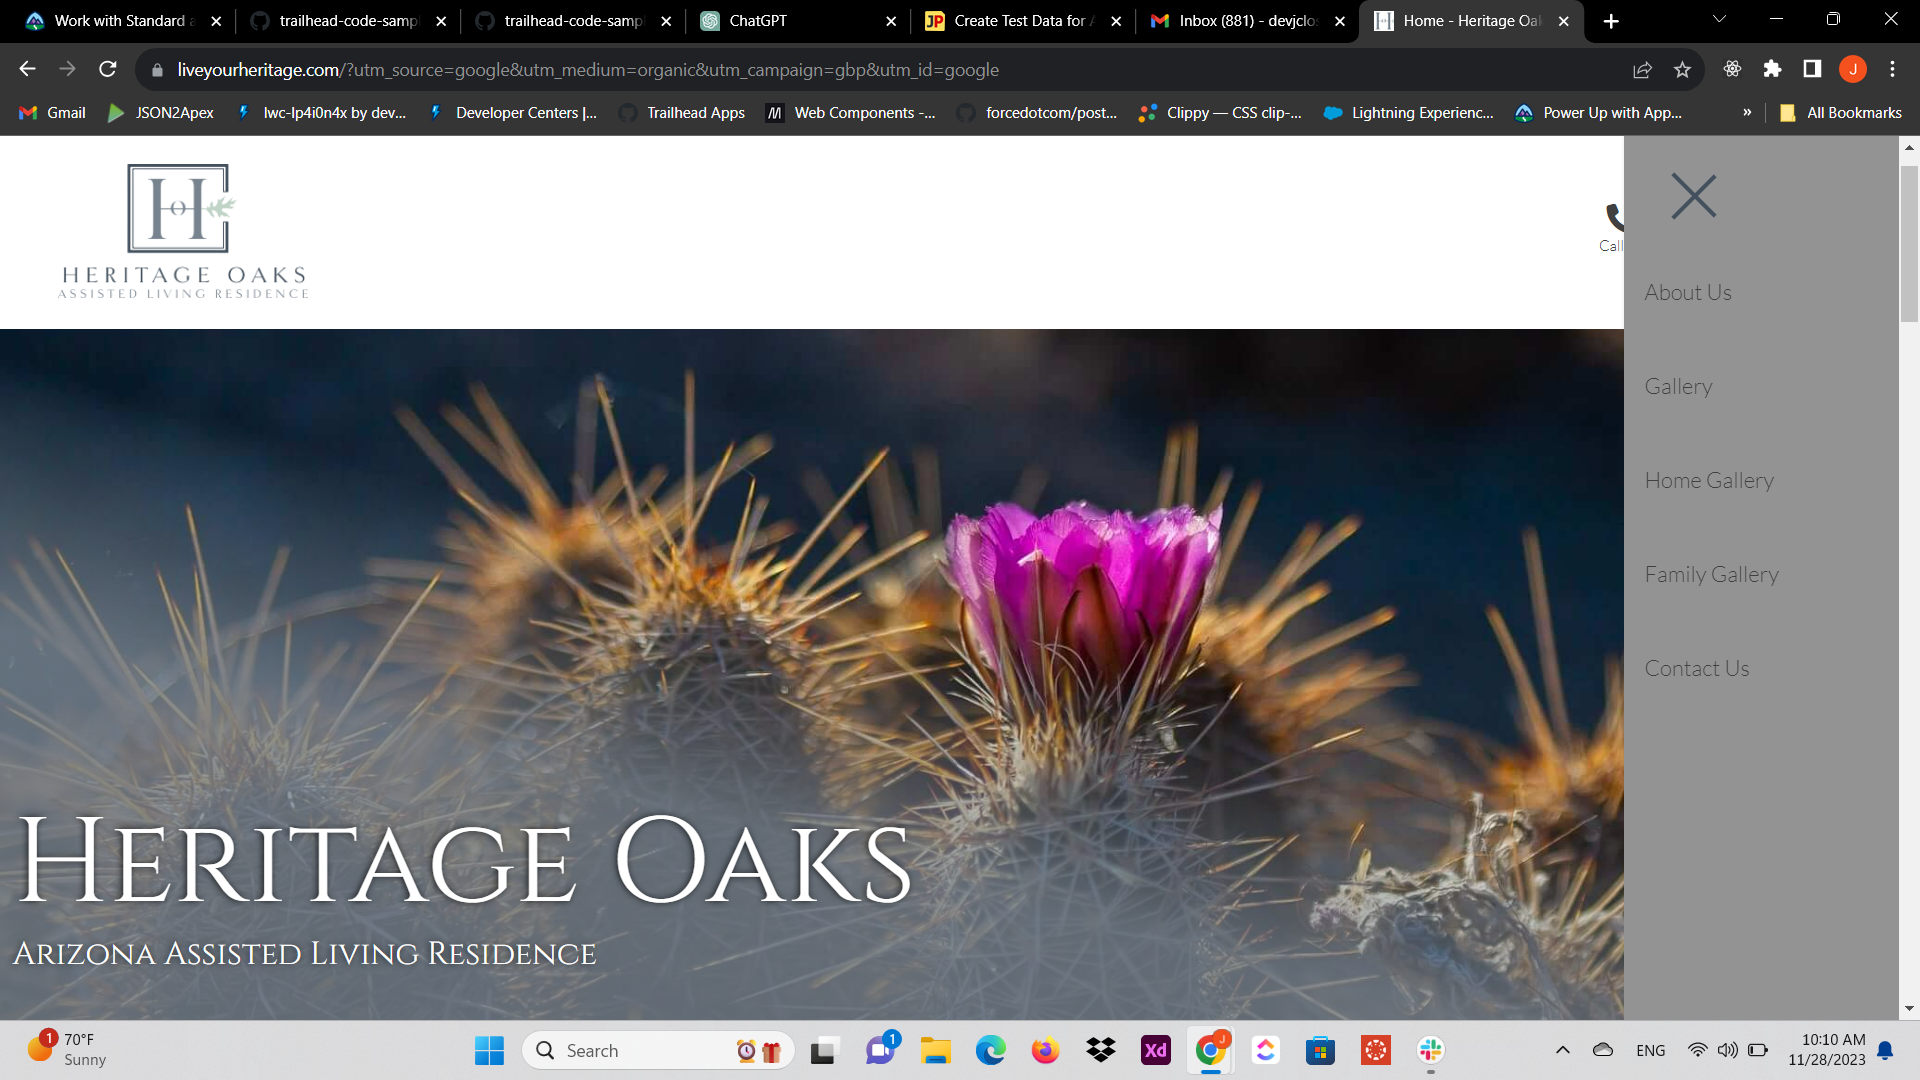
Task: Open the Extensions puzzle icon
Action: click(1772, 69)
